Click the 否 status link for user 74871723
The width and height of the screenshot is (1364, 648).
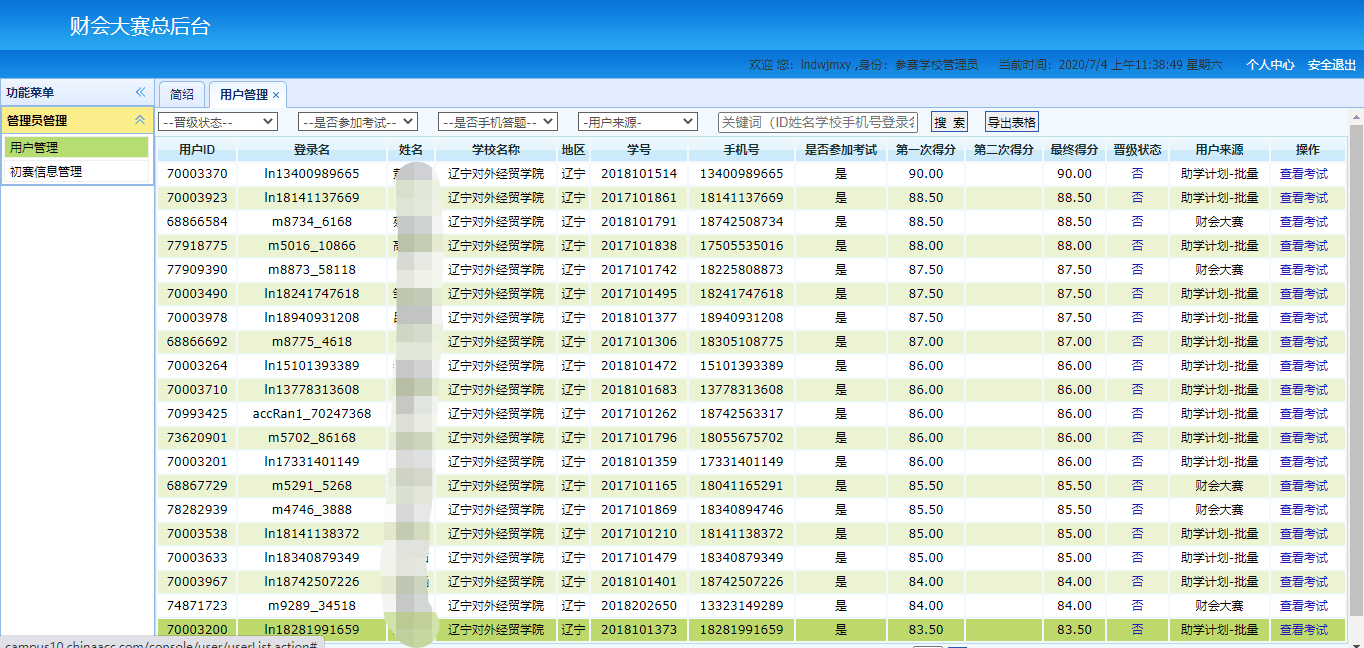(x=1137, y=606)
